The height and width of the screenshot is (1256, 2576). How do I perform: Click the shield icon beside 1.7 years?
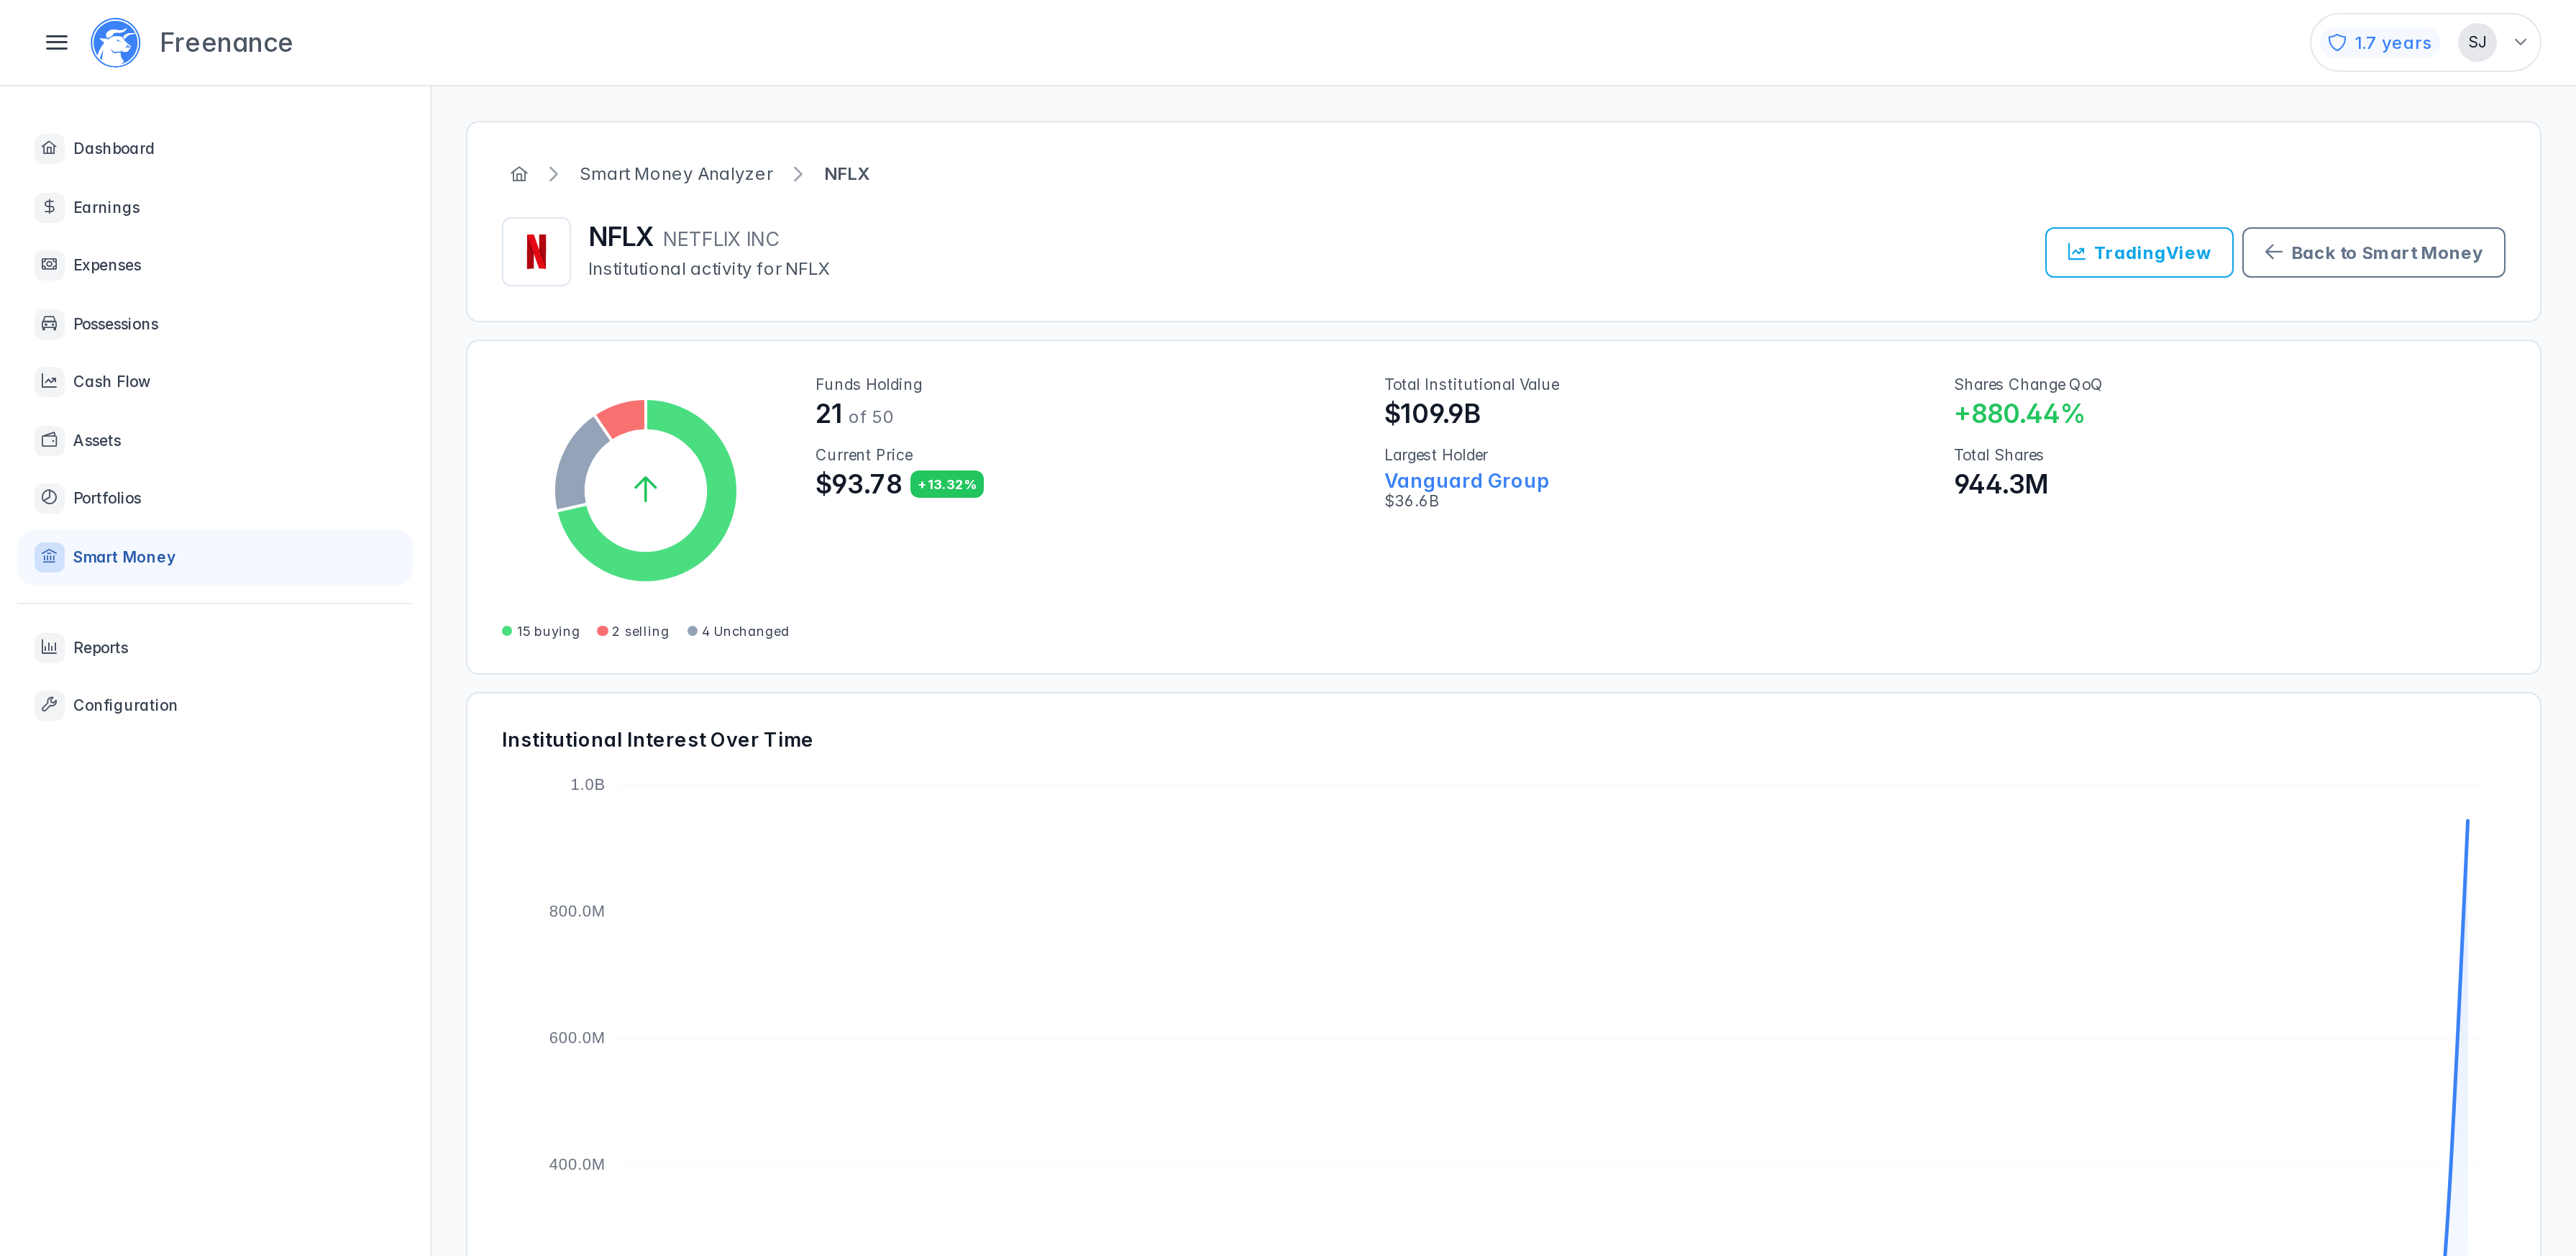click(2337, 42)
